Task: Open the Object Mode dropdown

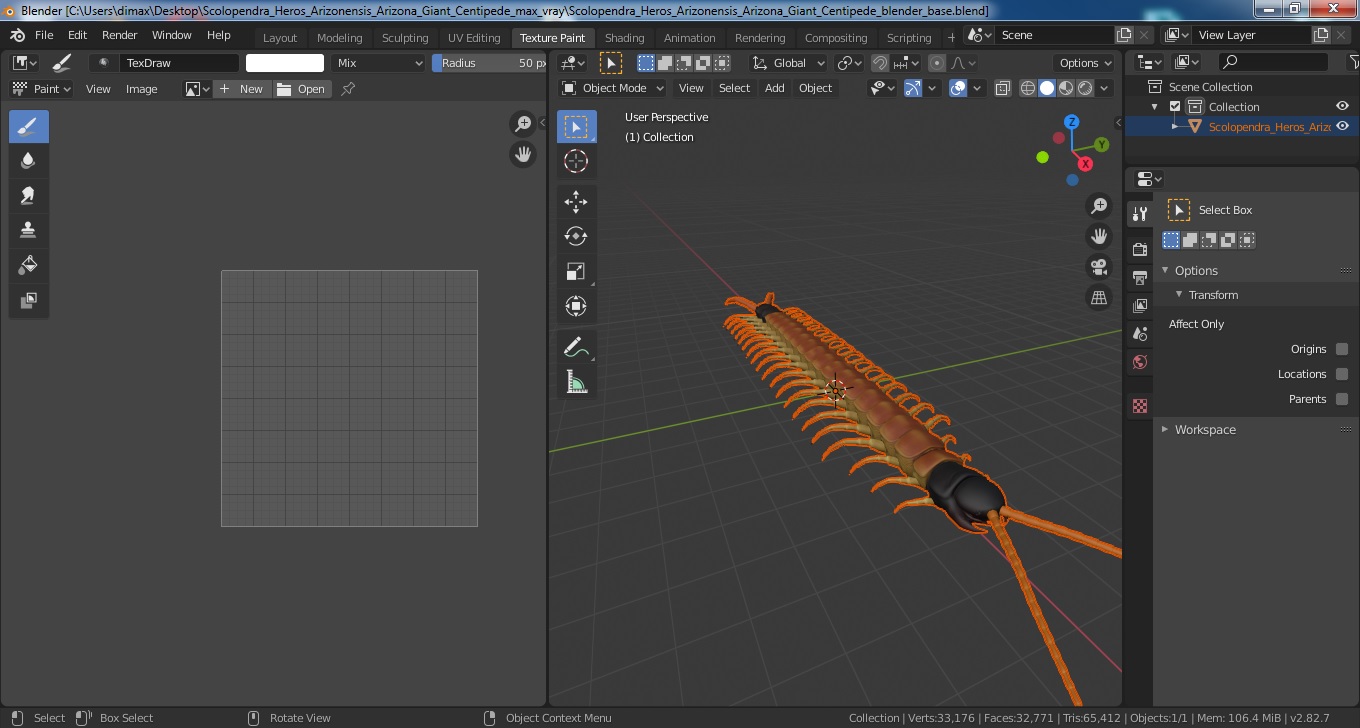Action: click(613, 88)
